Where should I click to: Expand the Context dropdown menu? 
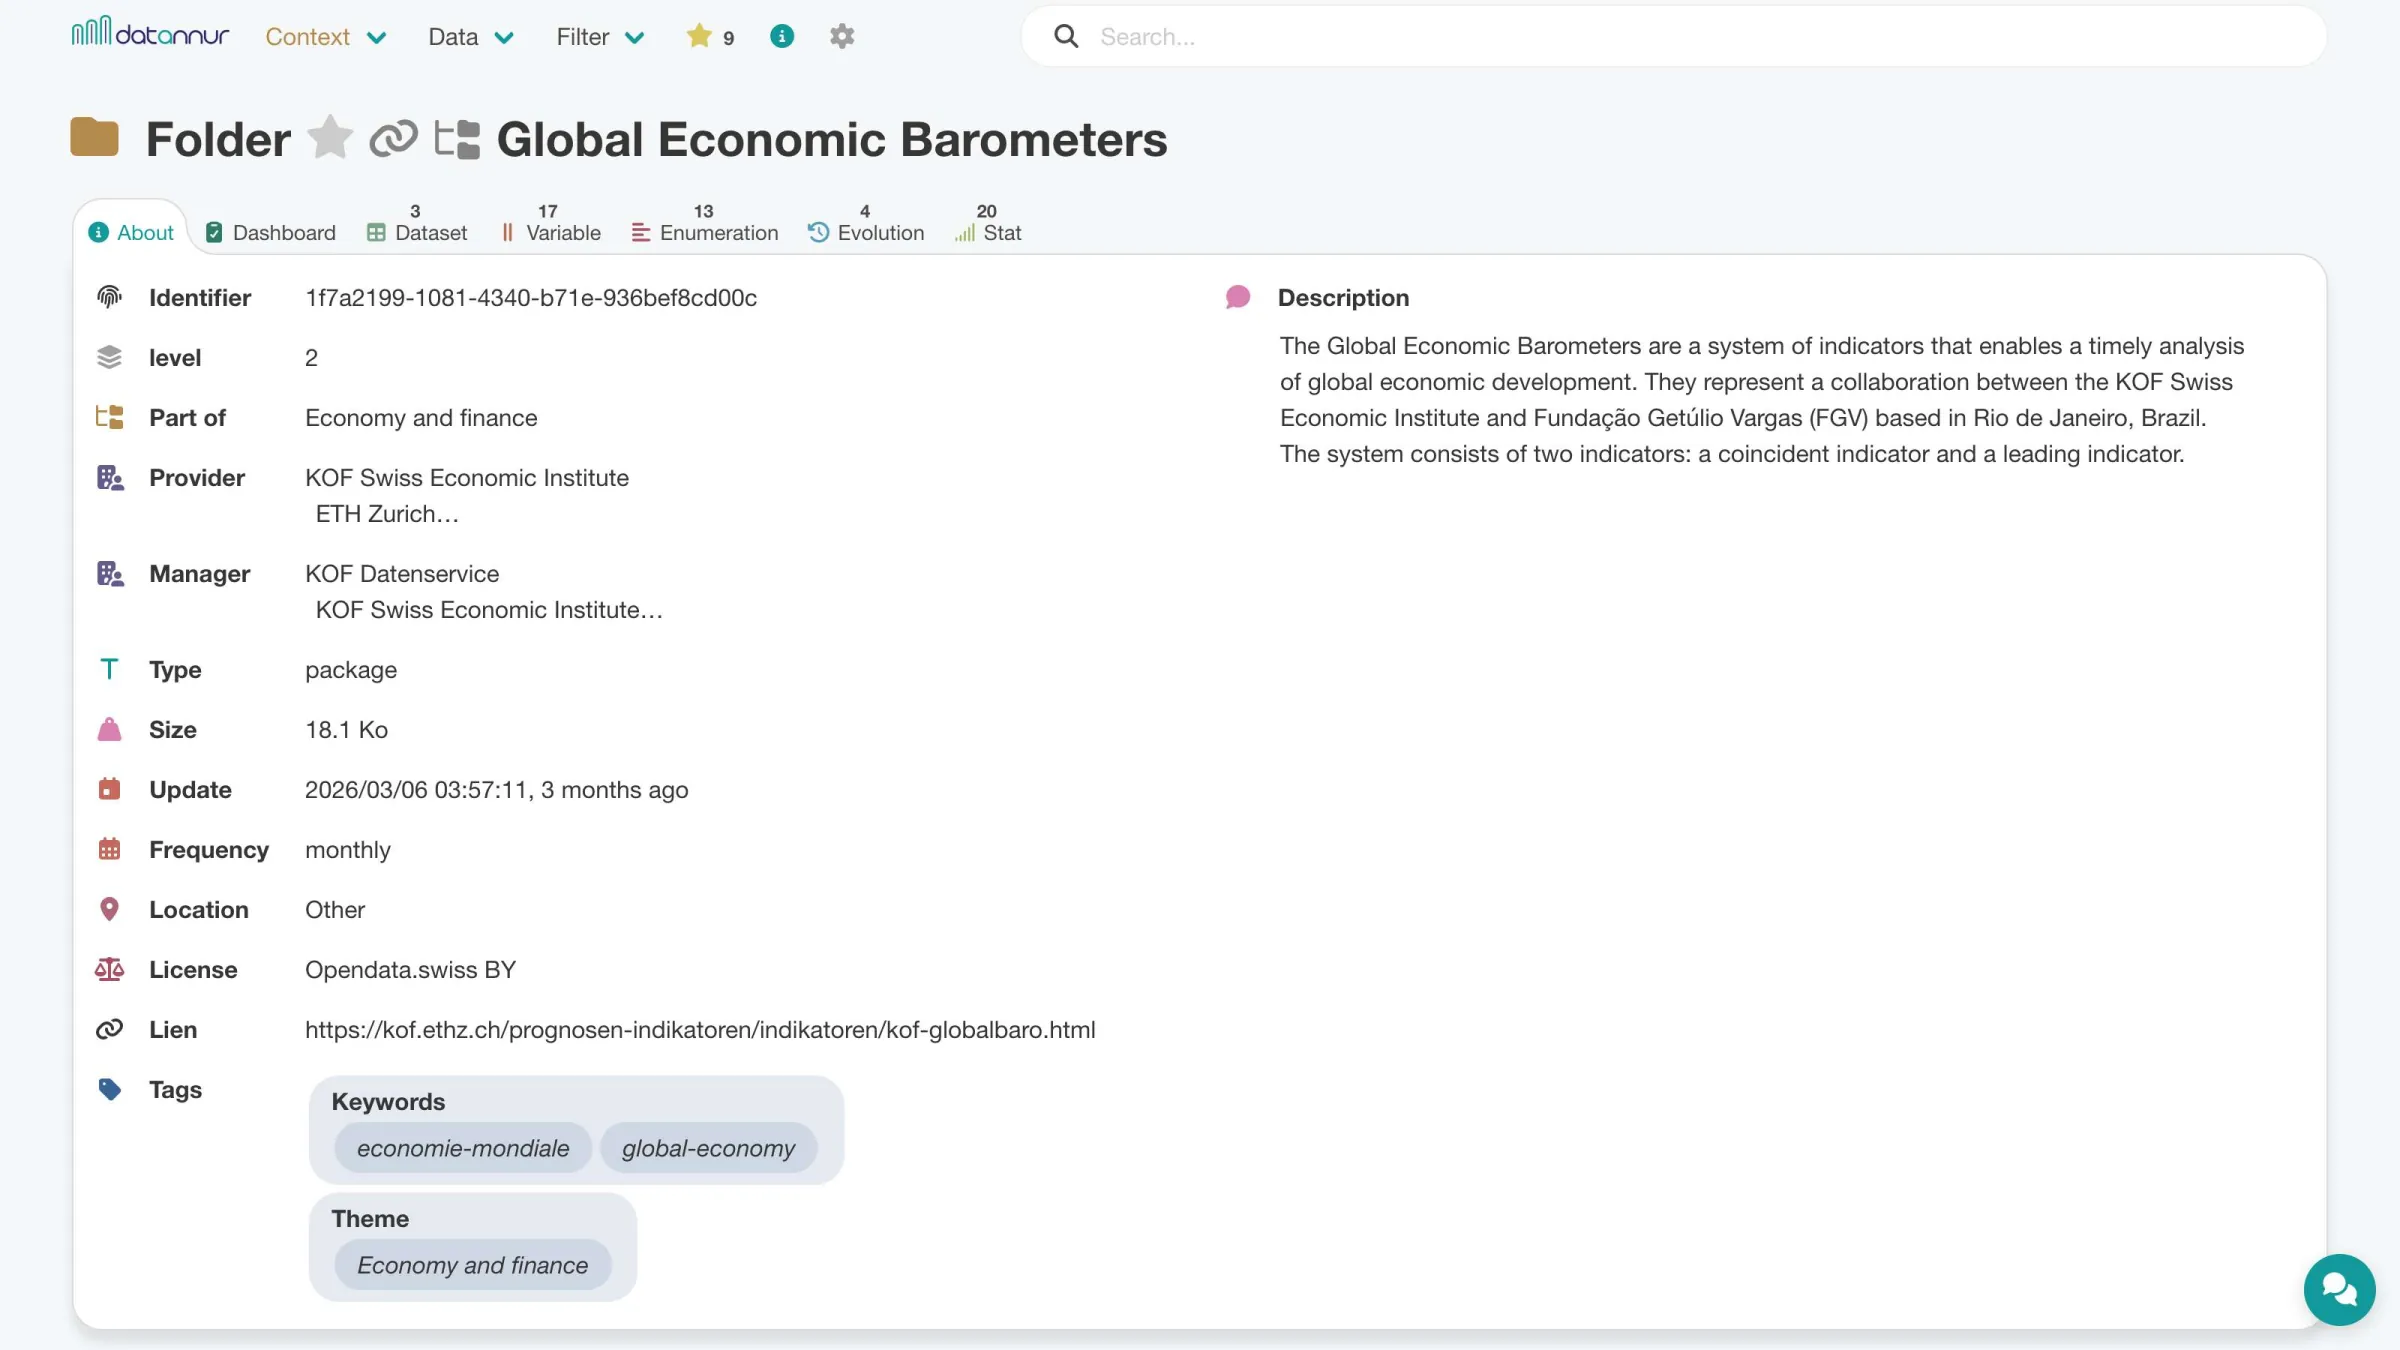325,37
